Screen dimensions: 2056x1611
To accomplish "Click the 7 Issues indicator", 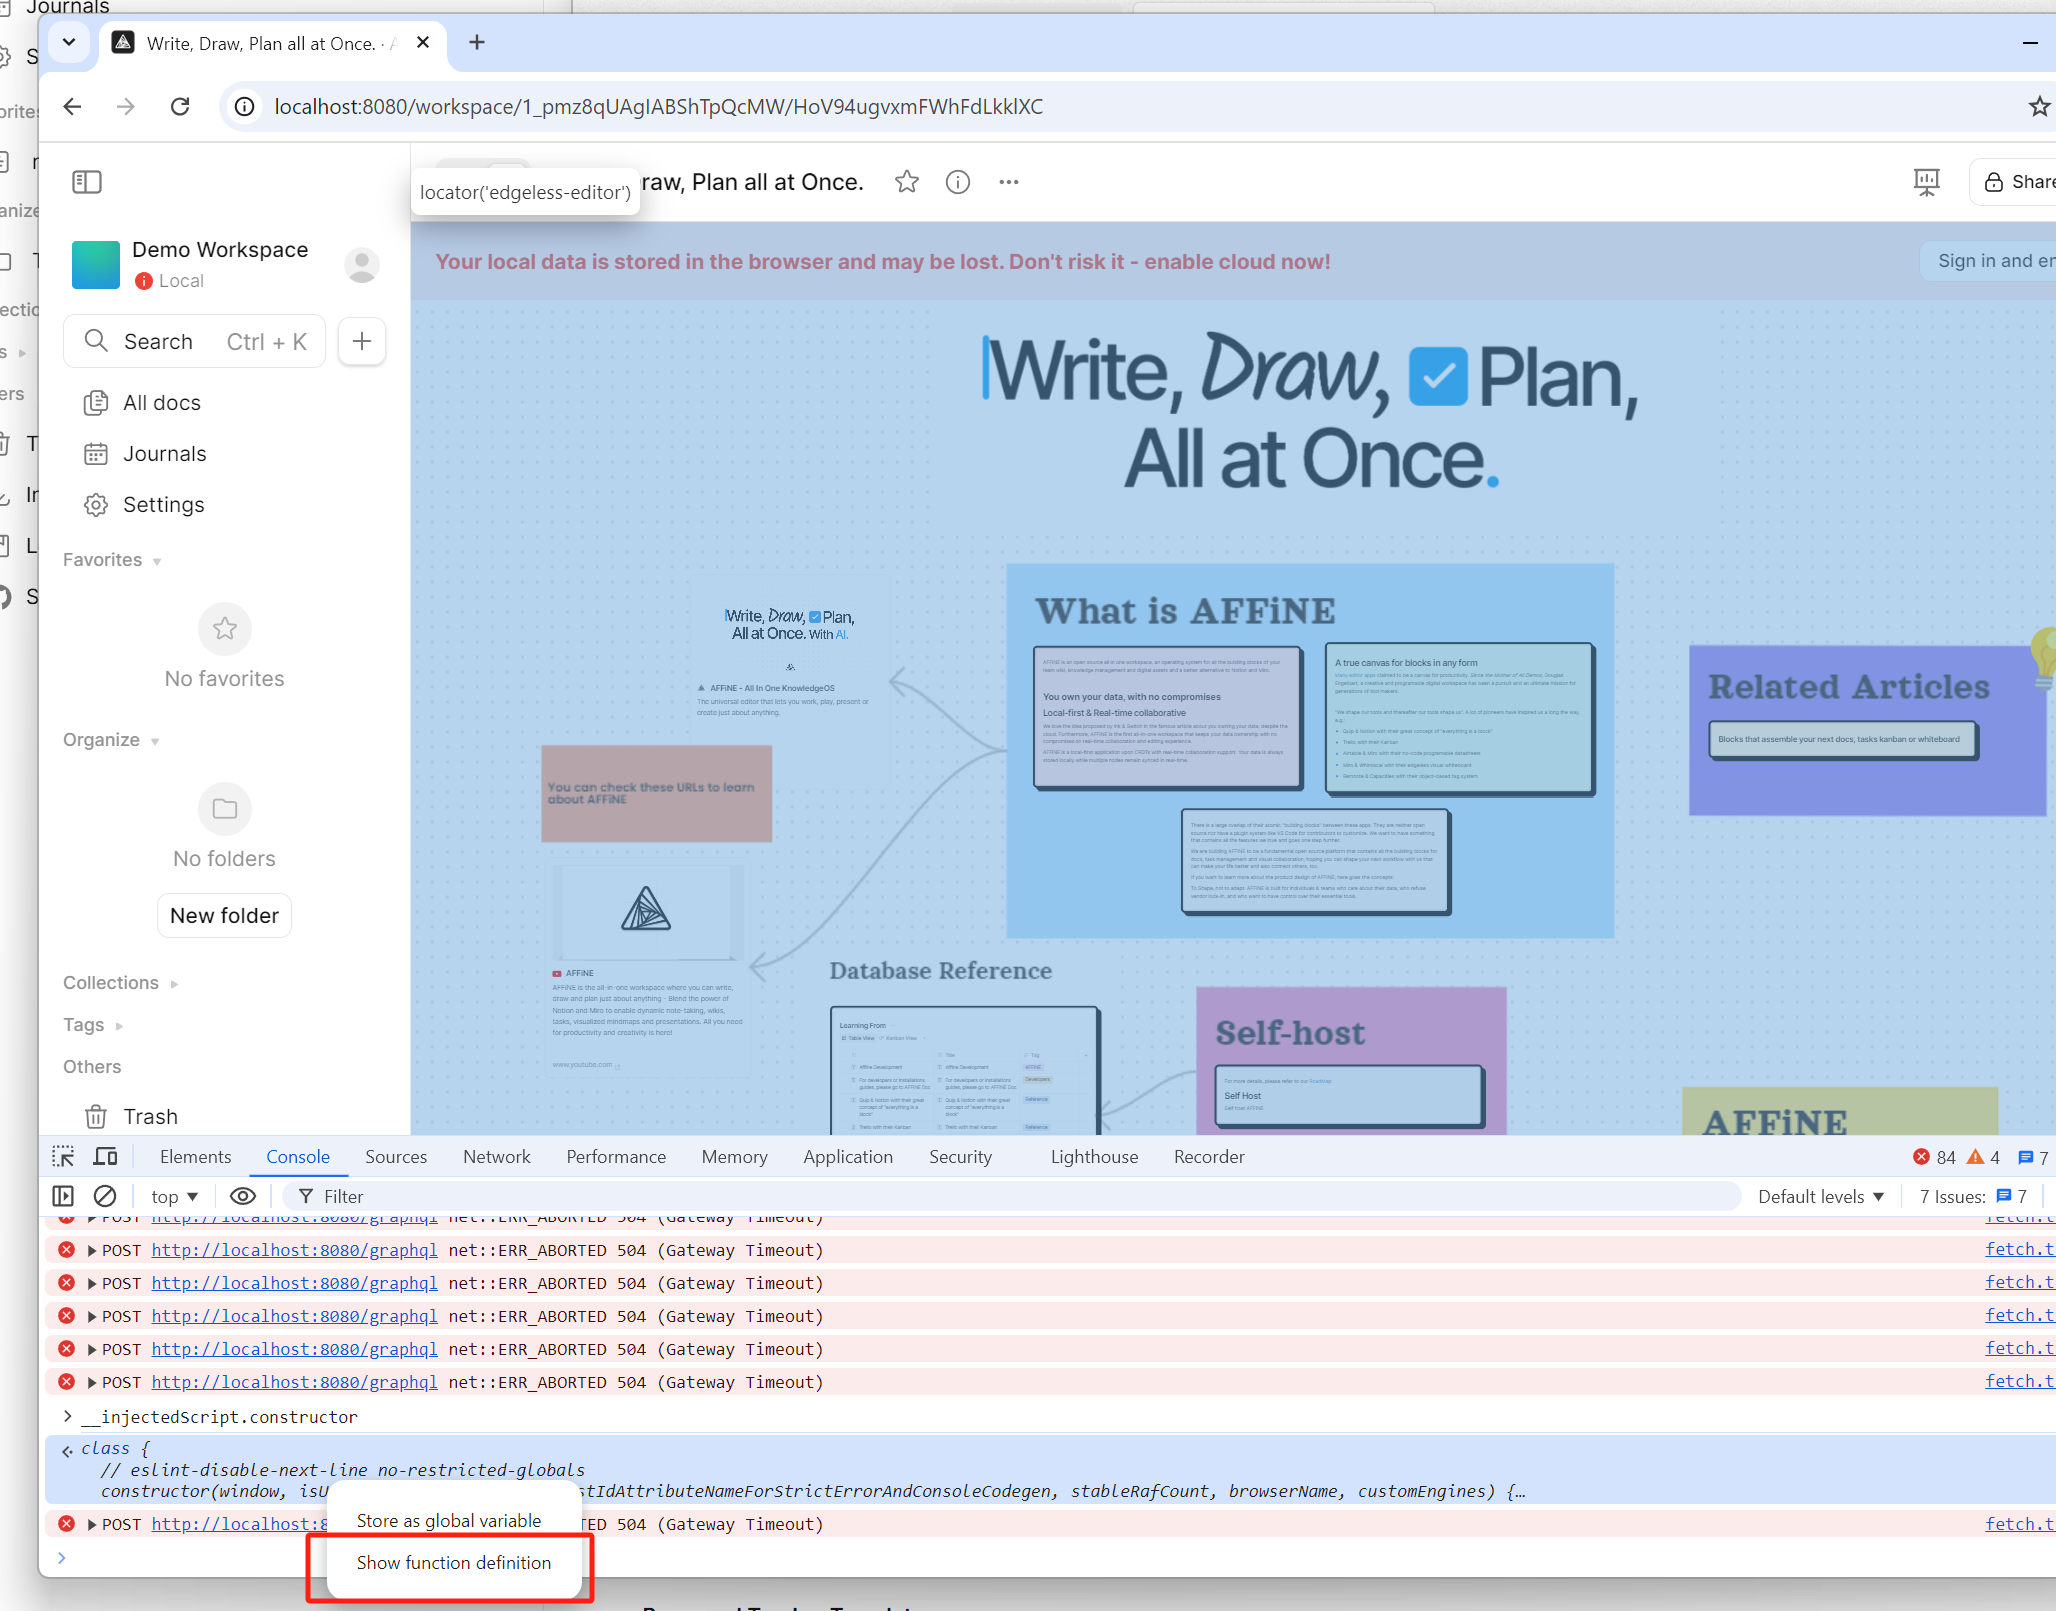I will tap(1973, 1197).
